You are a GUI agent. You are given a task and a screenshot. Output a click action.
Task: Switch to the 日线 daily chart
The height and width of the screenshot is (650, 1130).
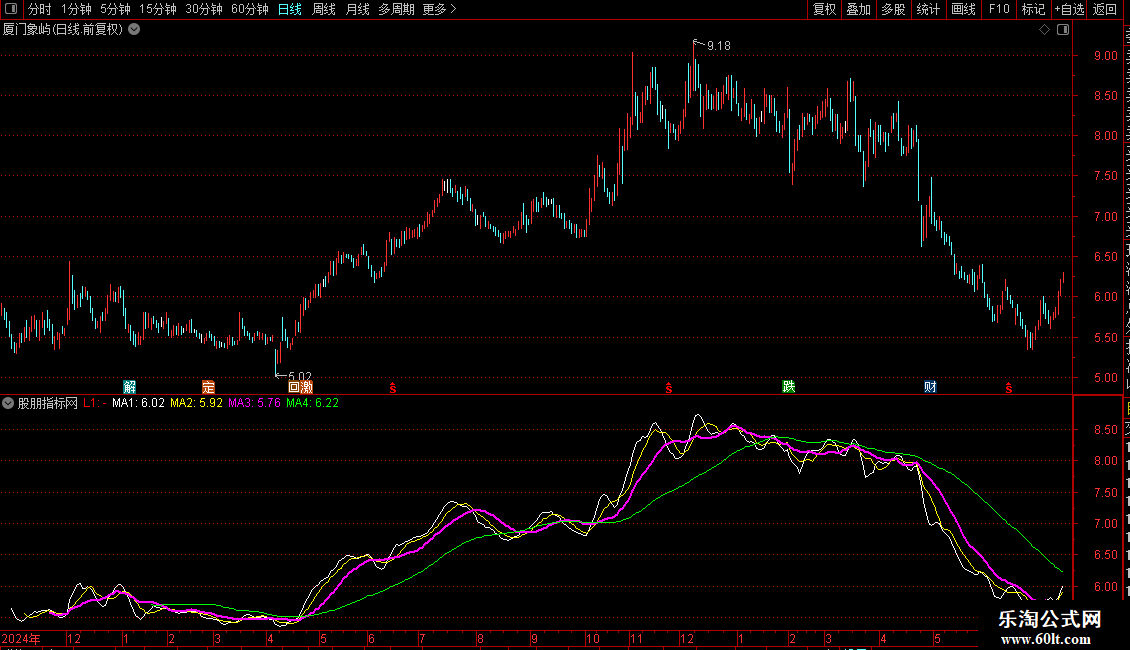pos(290,9)
